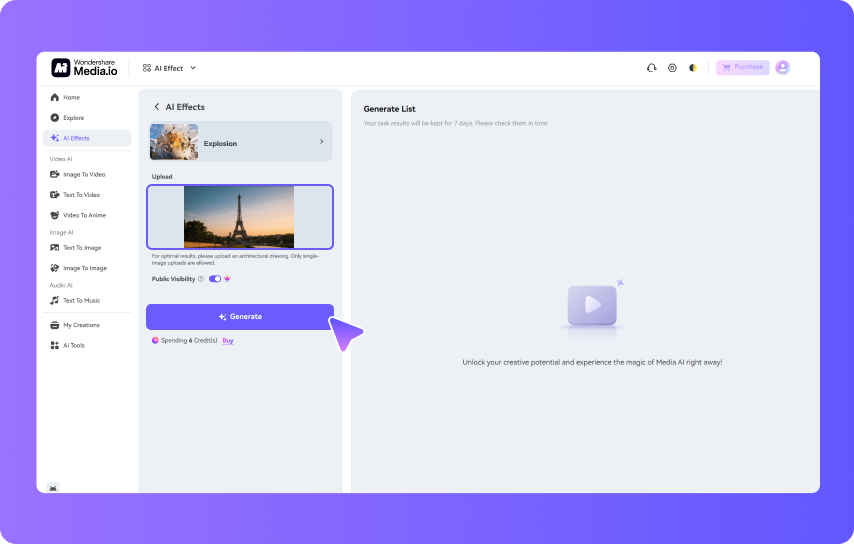The height and width of the screenshot is (544, 854).
Task: Click the Purchase button
Action: coord(742,67)
